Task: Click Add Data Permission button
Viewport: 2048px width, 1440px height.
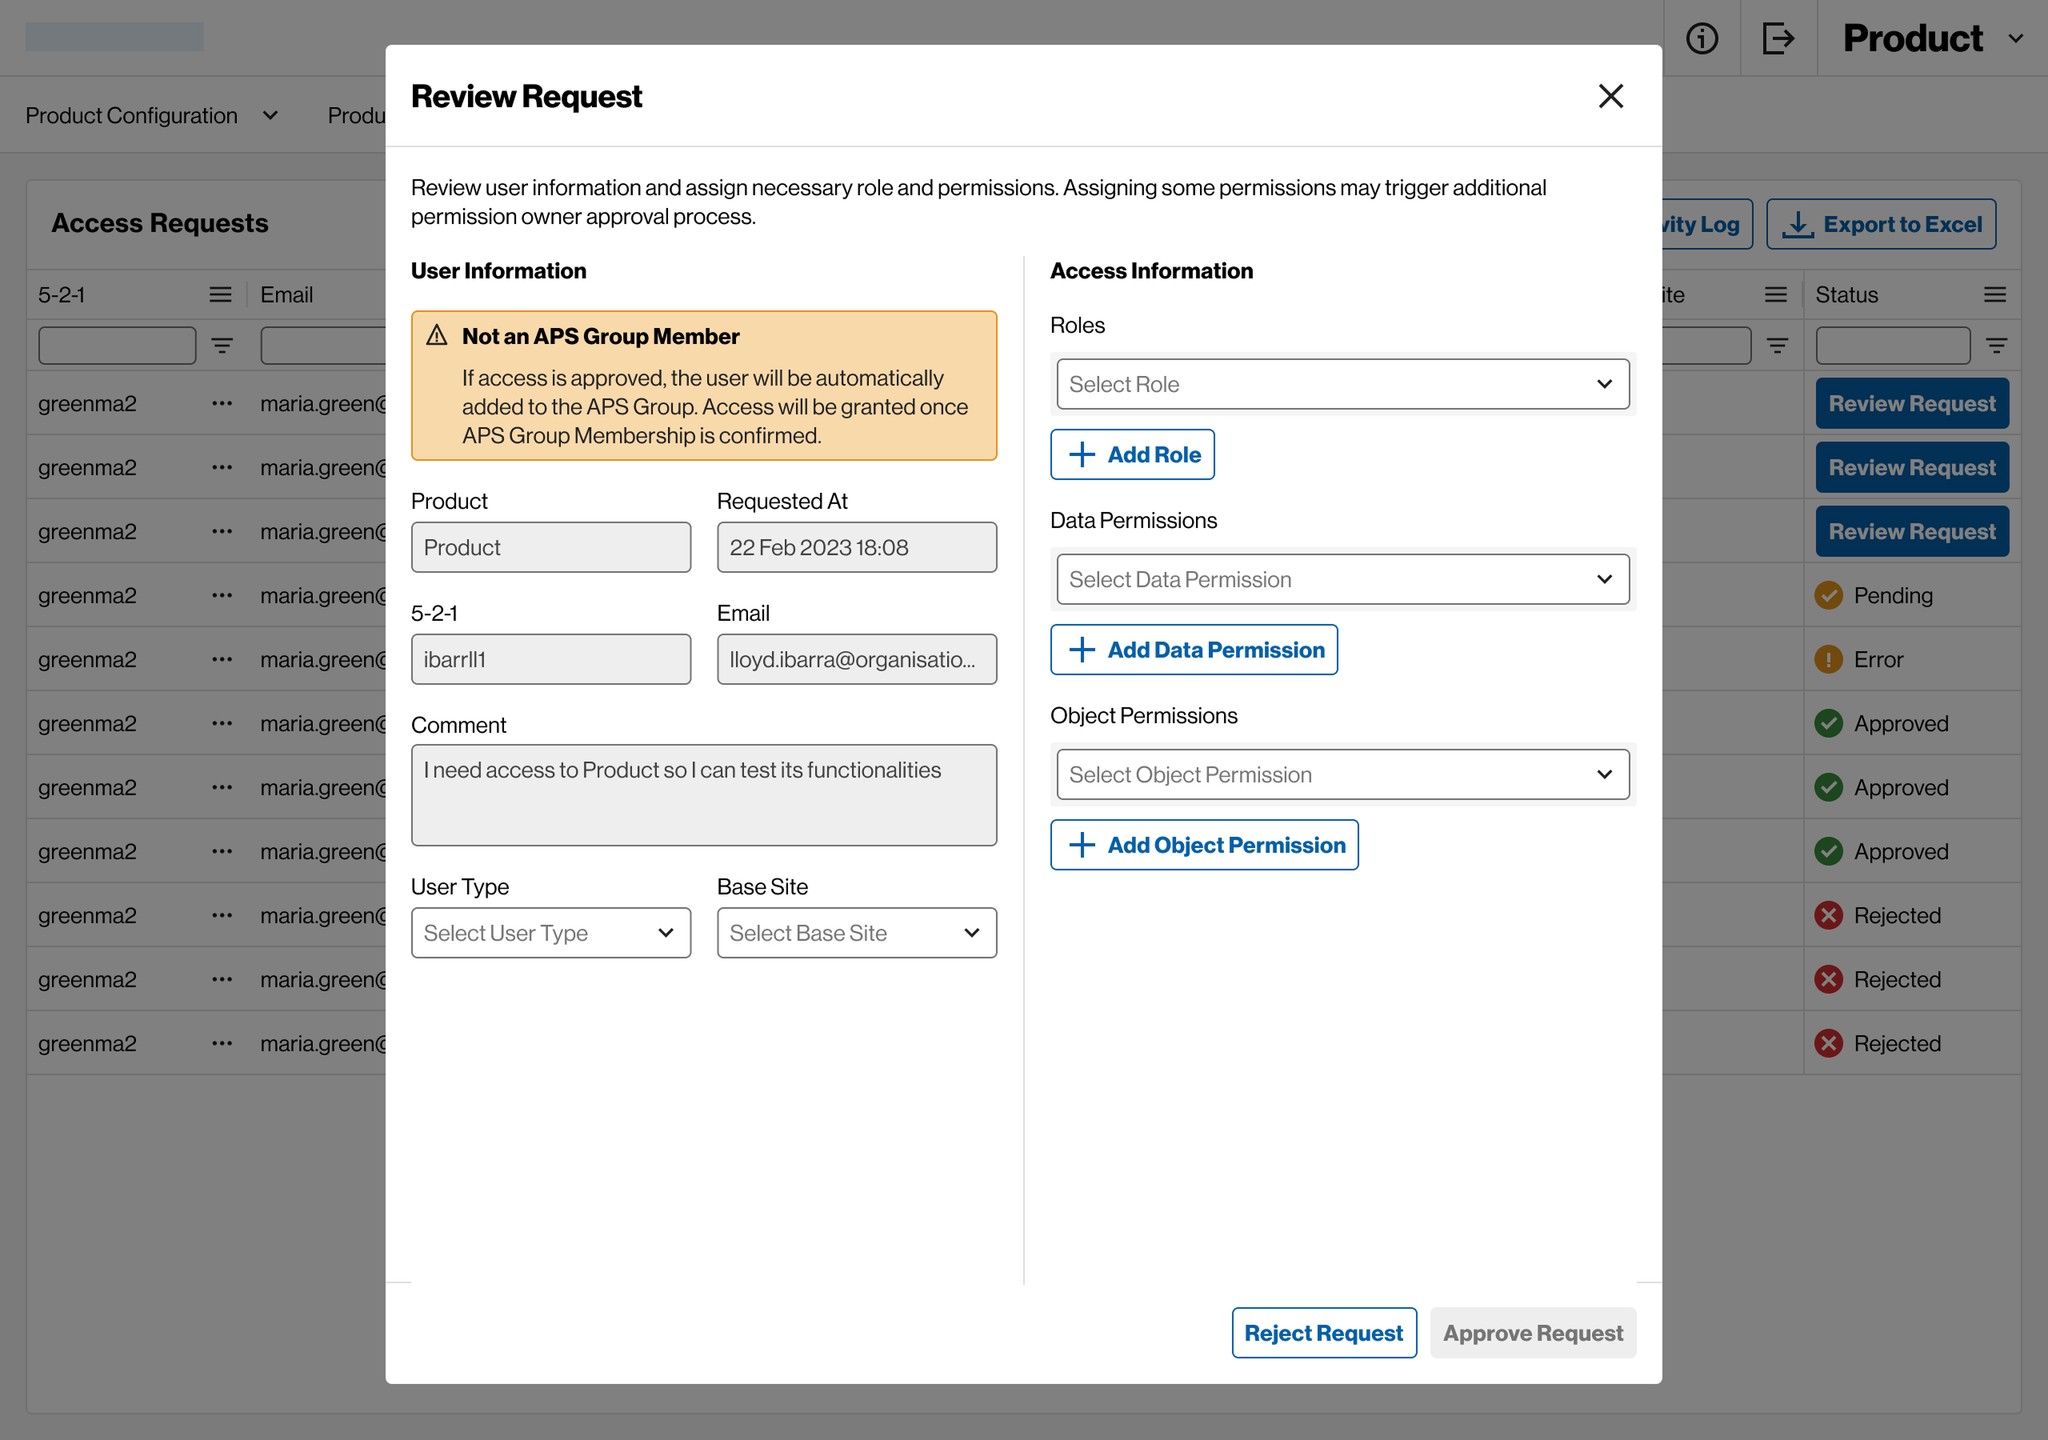Action: [x=1194, y=650]
